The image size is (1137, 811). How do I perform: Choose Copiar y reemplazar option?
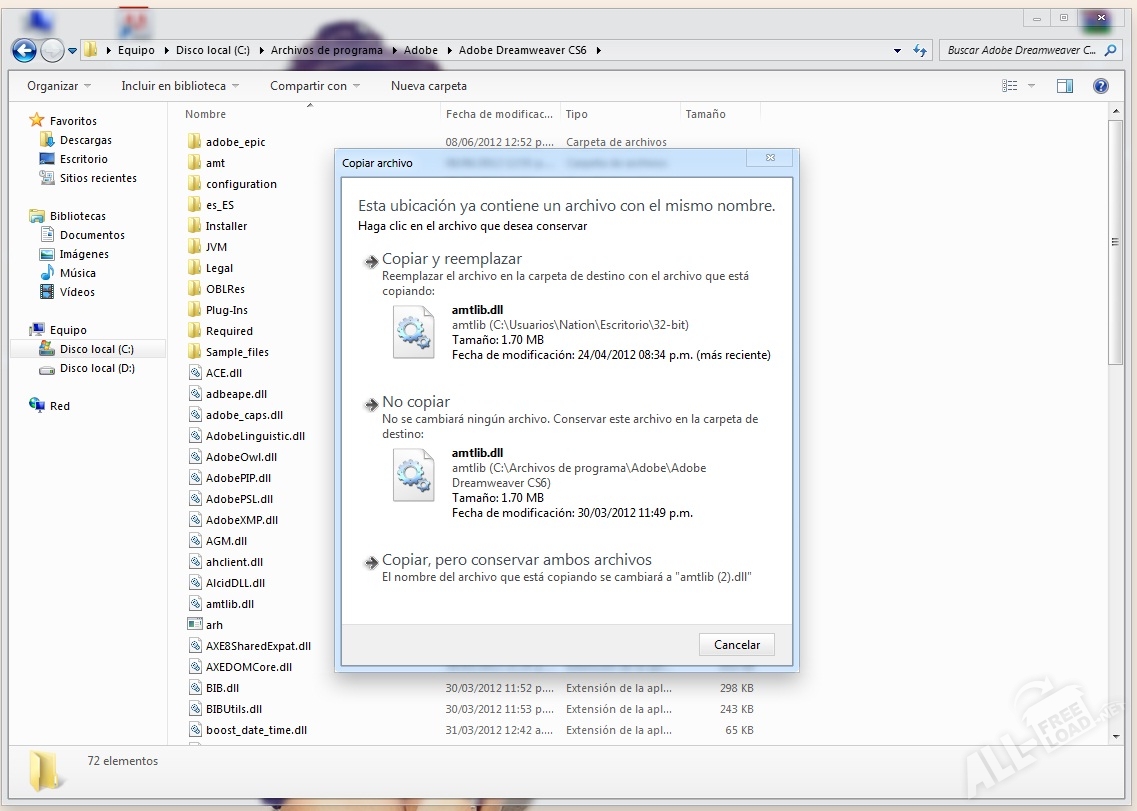pyautogui.click(x=452, y=259)
